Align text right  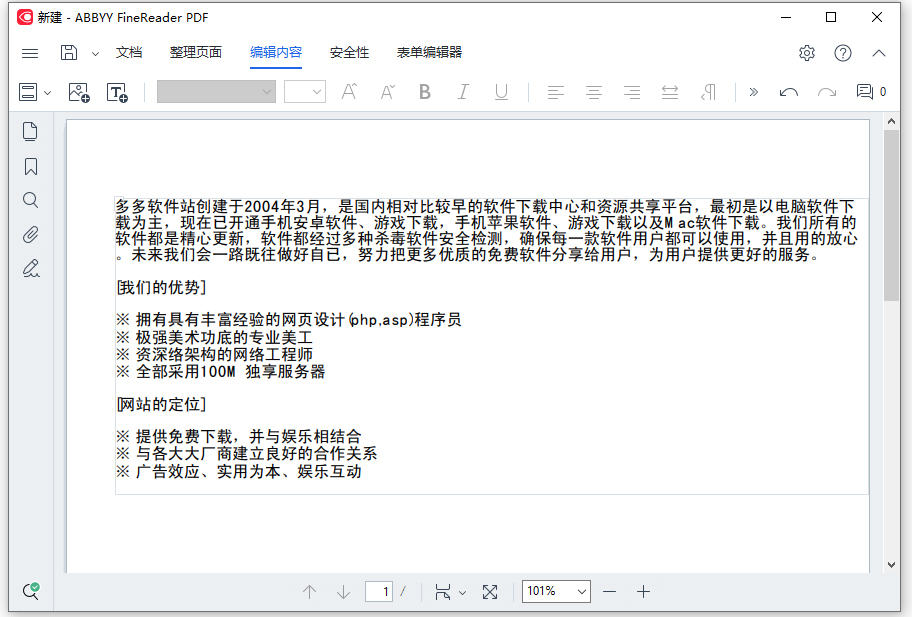pyautogui.click(x=632, y=92)
